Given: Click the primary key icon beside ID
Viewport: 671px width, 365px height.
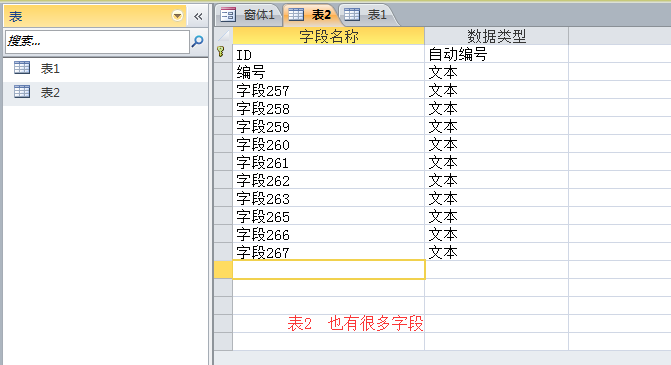Looking at the screenshot, I should pos(221,52).
